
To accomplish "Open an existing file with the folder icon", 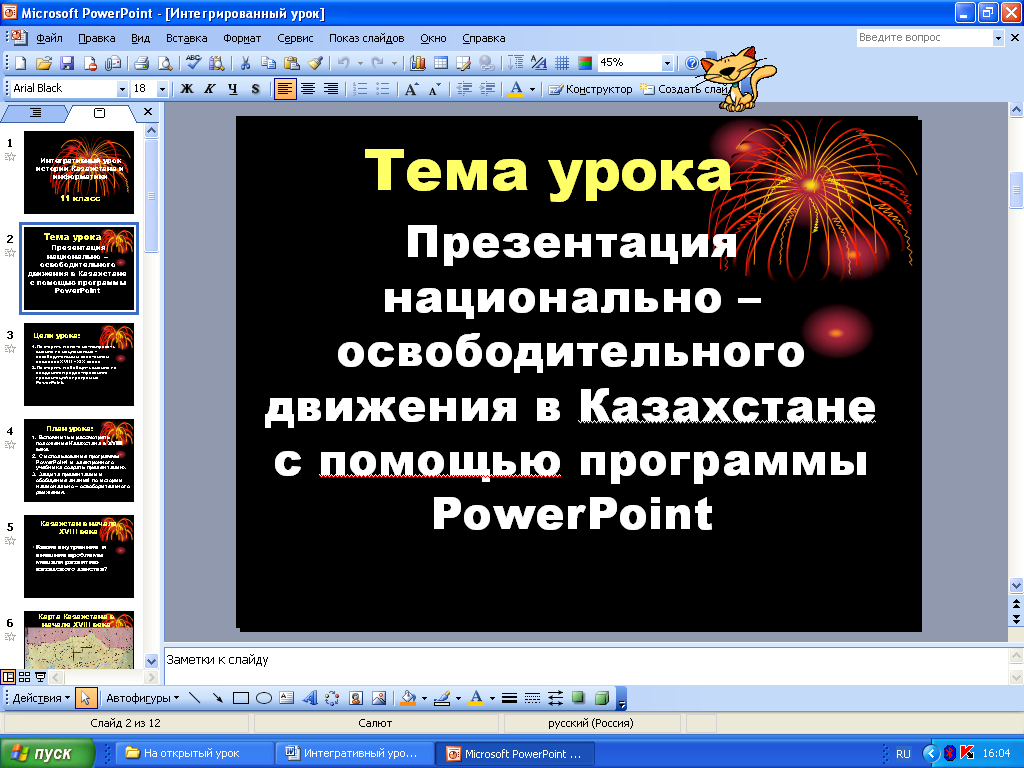I will point(43,63).
